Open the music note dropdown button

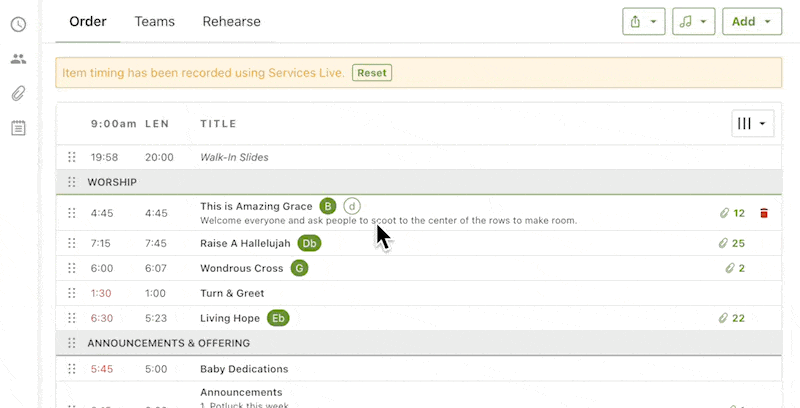(693, 21)
